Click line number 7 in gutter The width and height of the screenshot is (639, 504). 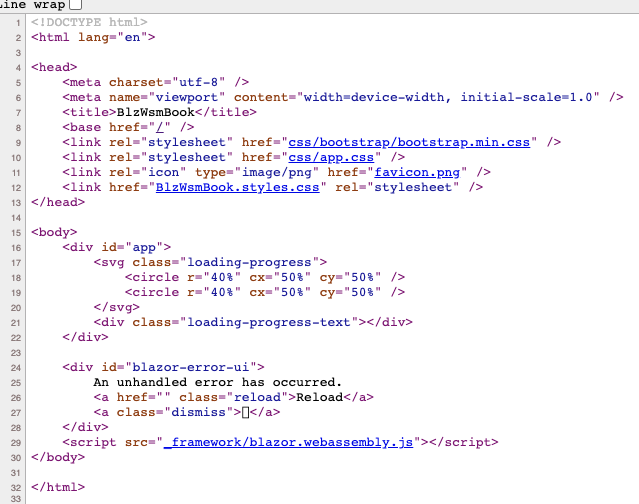(x=18, y=112)
